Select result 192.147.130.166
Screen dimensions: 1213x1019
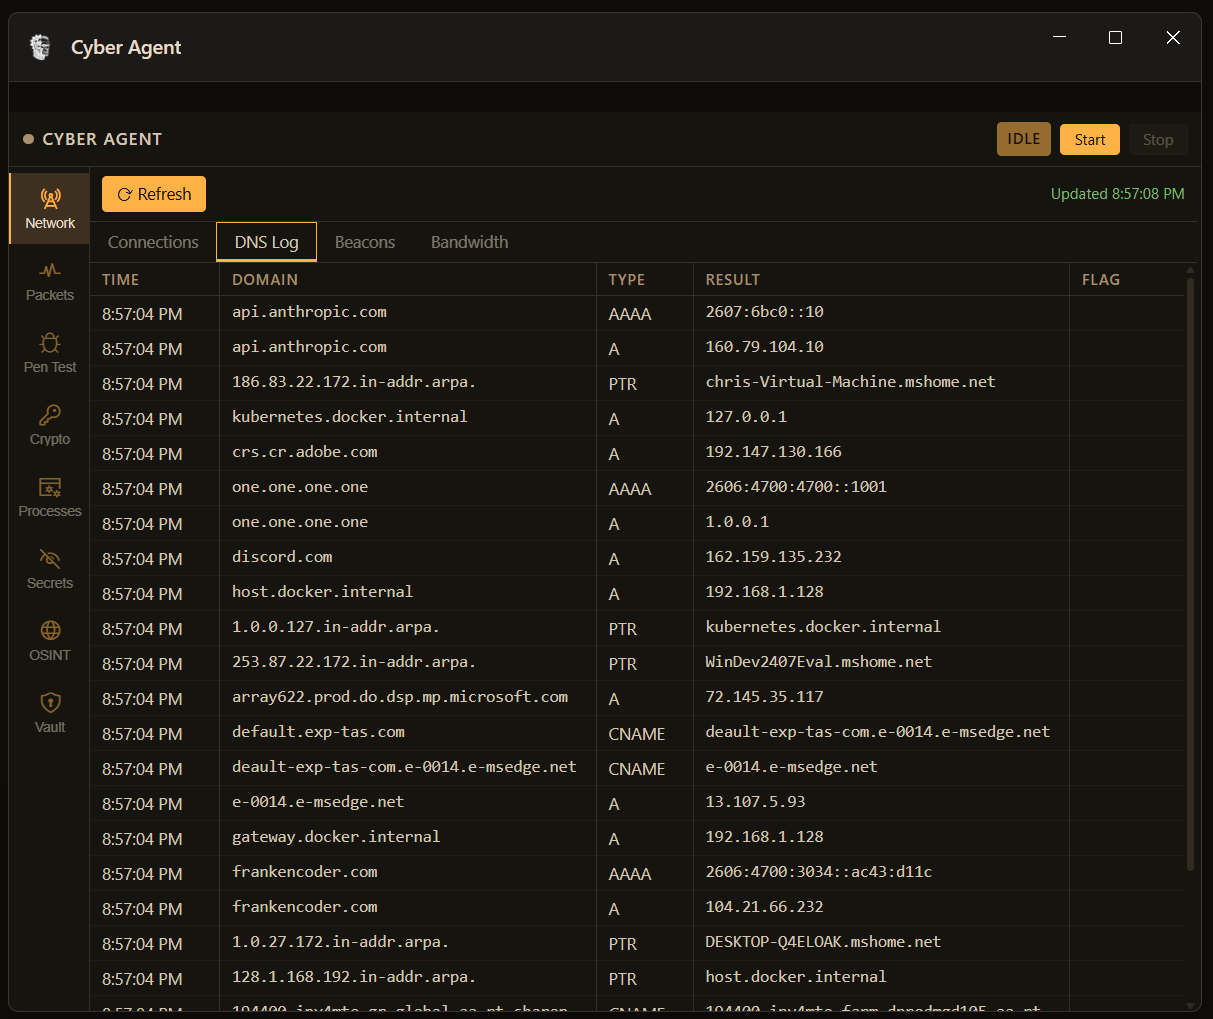[x=774, y=452]
